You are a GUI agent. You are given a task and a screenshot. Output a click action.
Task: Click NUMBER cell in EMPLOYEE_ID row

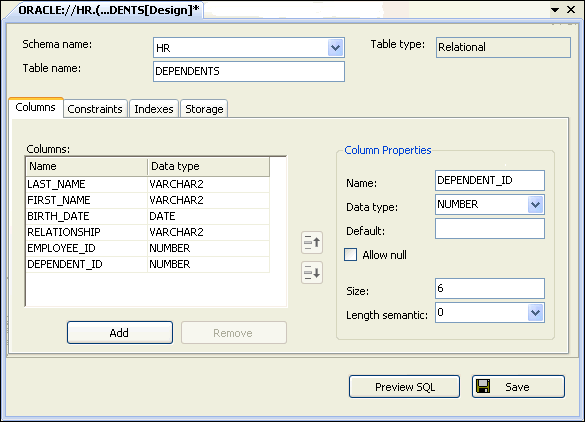click(209, 248)
